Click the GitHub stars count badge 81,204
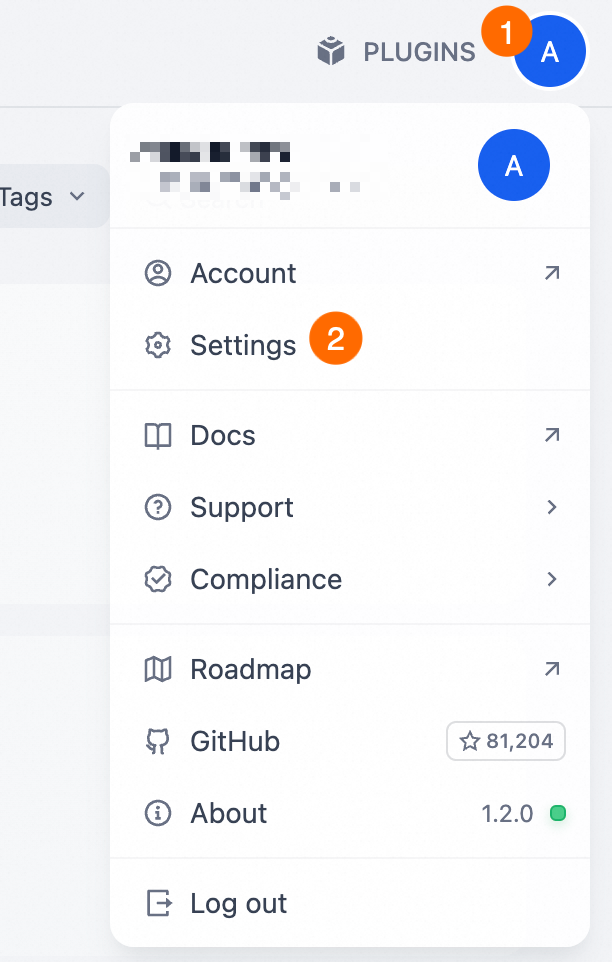 pos(506,741)
